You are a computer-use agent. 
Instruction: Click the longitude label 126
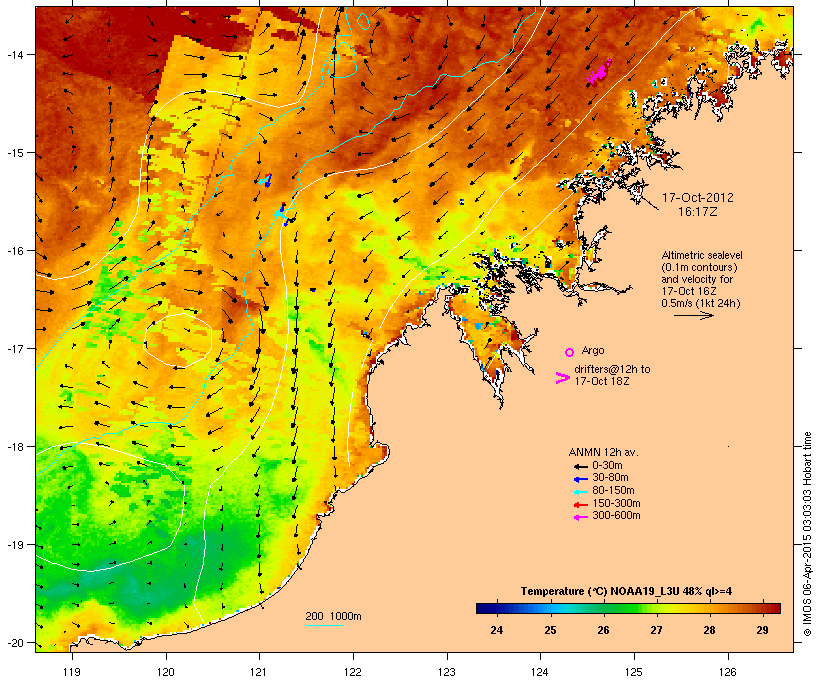tap(728, 672)
